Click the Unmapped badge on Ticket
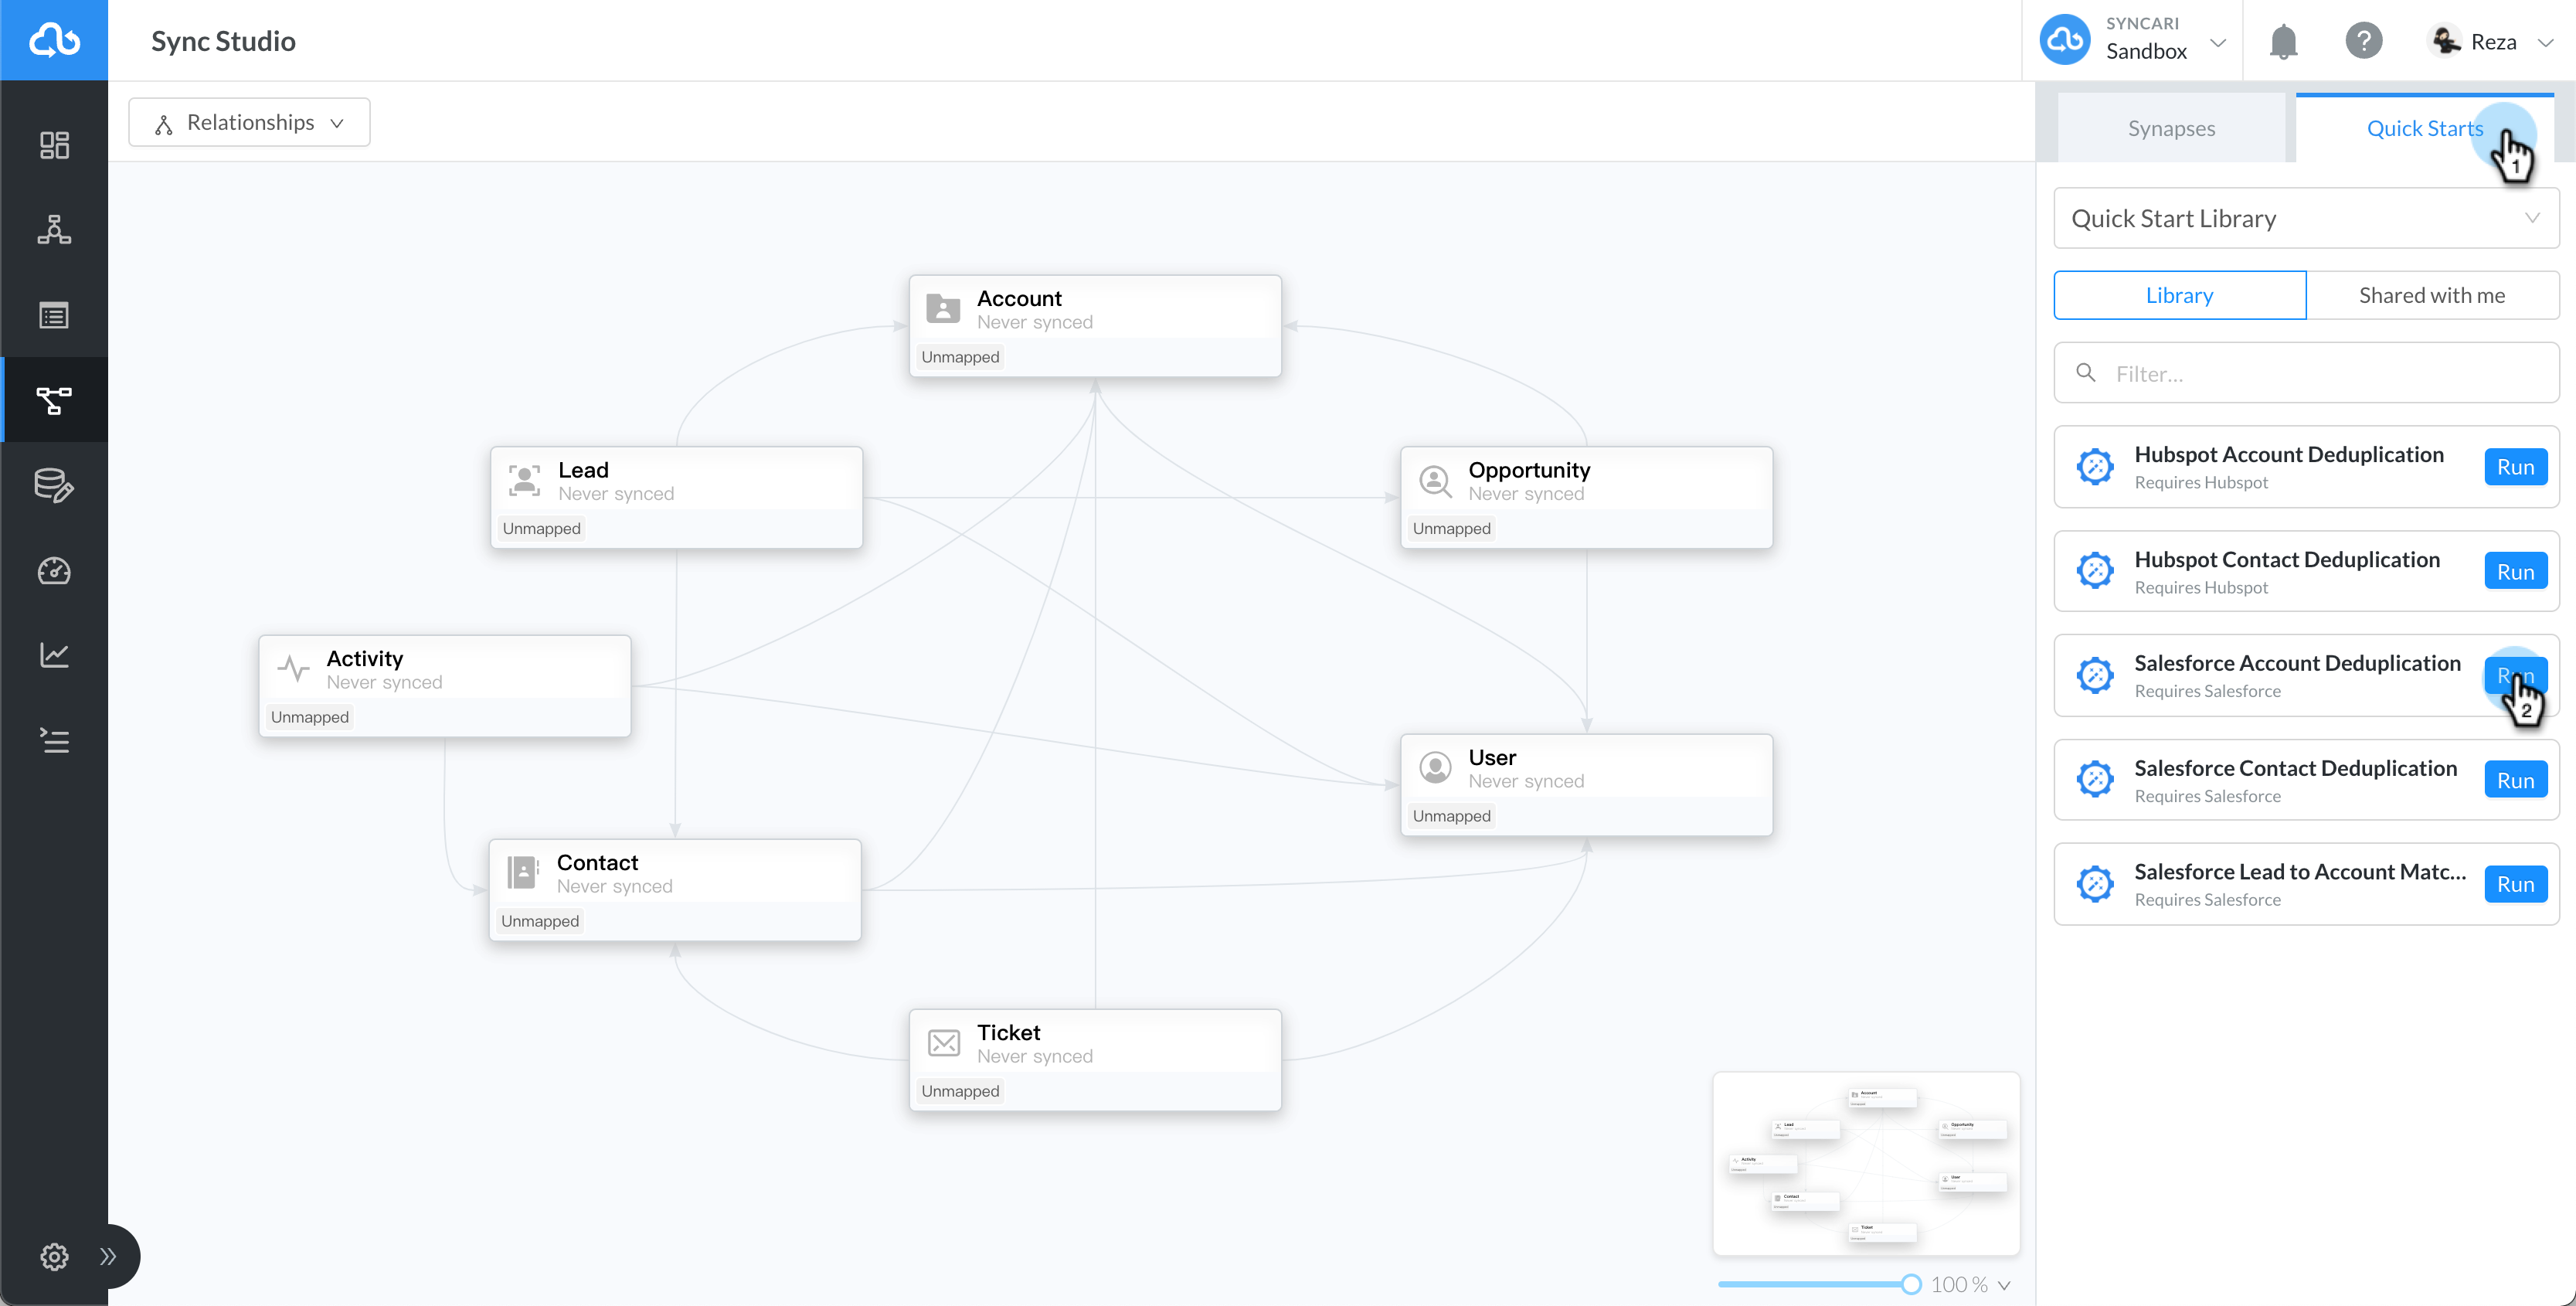The width and height of the screenshot is (2576, 1306). point(960,1091)
